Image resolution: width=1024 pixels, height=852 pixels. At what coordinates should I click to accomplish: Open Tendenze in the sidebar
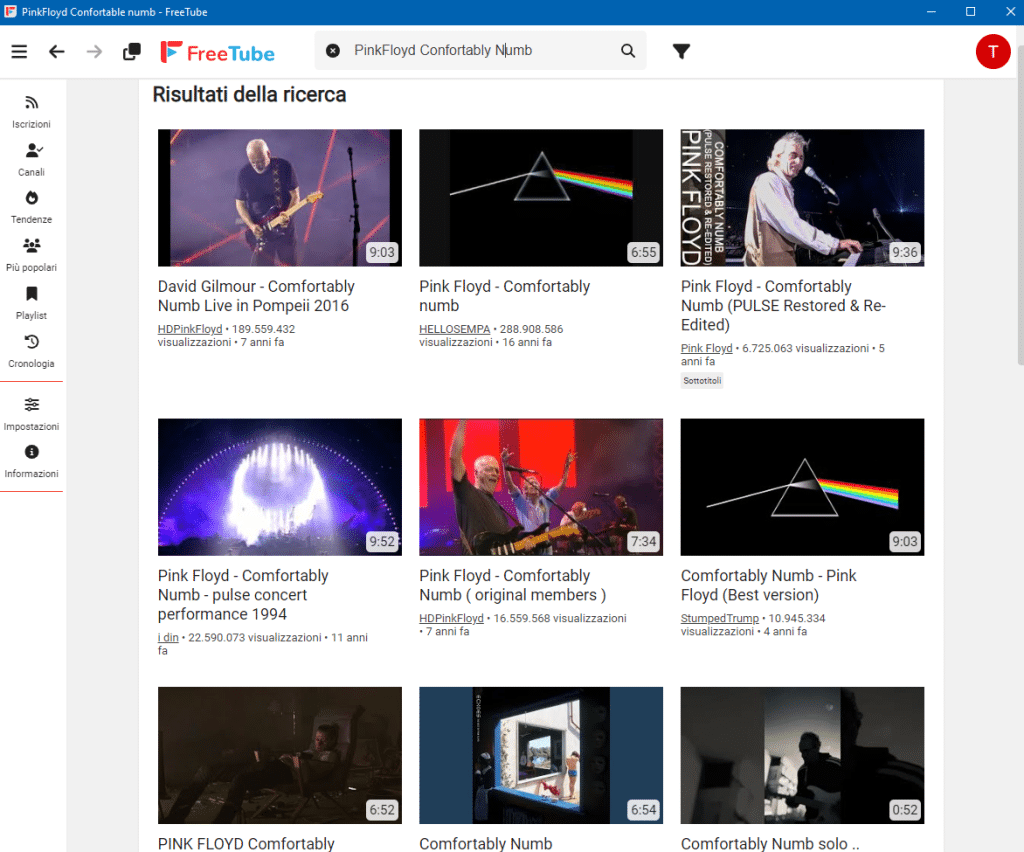click(x=31, y=207)
